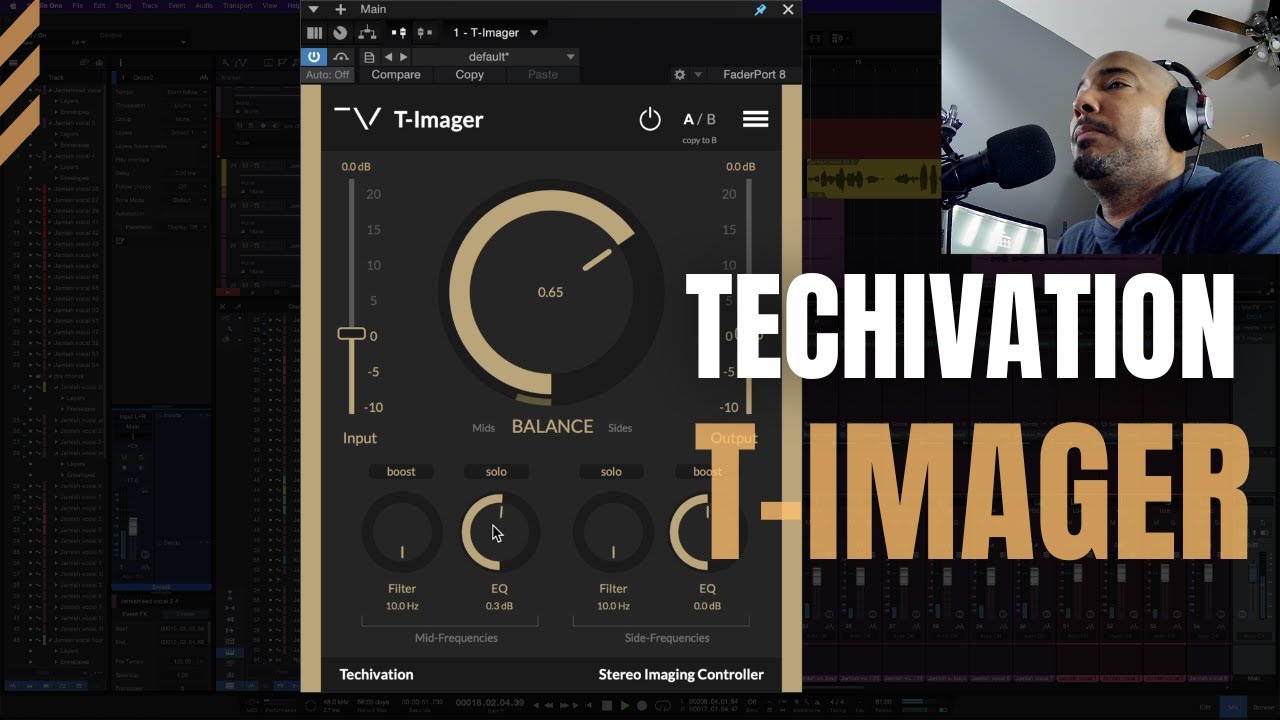Click the 0.65 balance value
This screenshot has height=720, width=1280.
click(x=550, y=292)
